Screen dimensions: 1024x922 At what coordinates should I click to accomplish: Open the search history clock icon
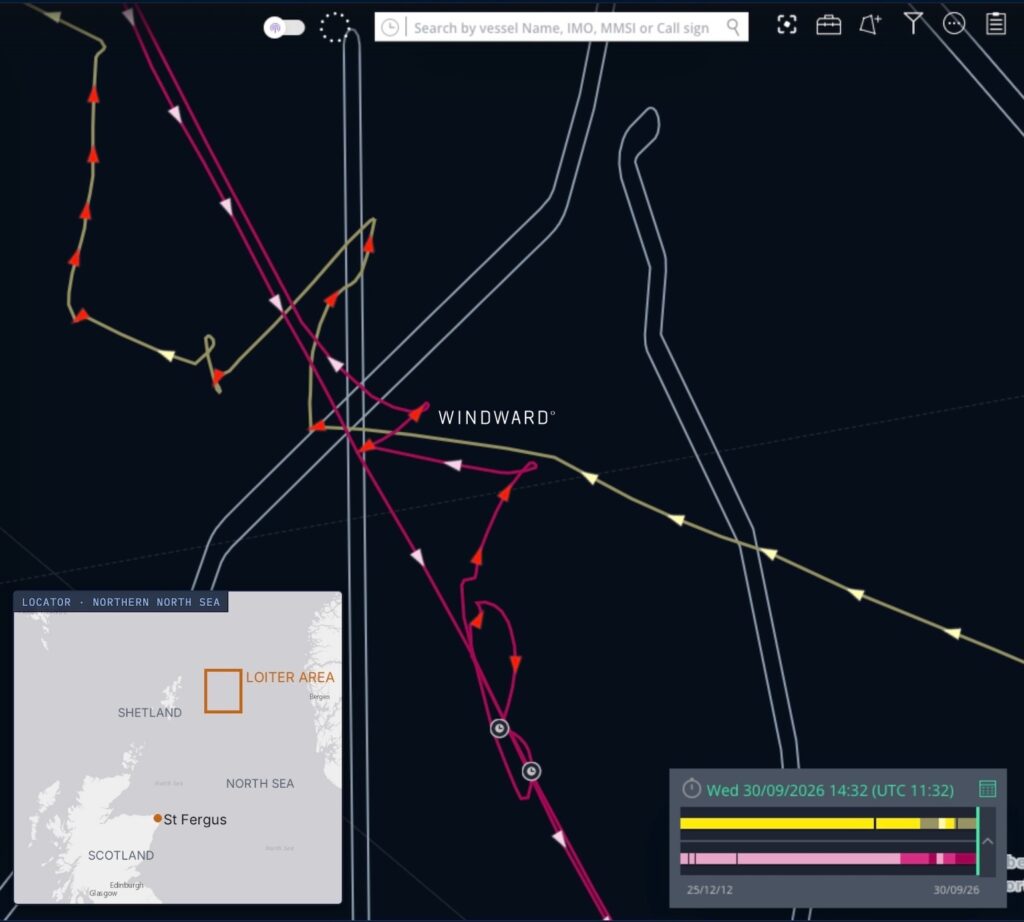pos(390,27)
